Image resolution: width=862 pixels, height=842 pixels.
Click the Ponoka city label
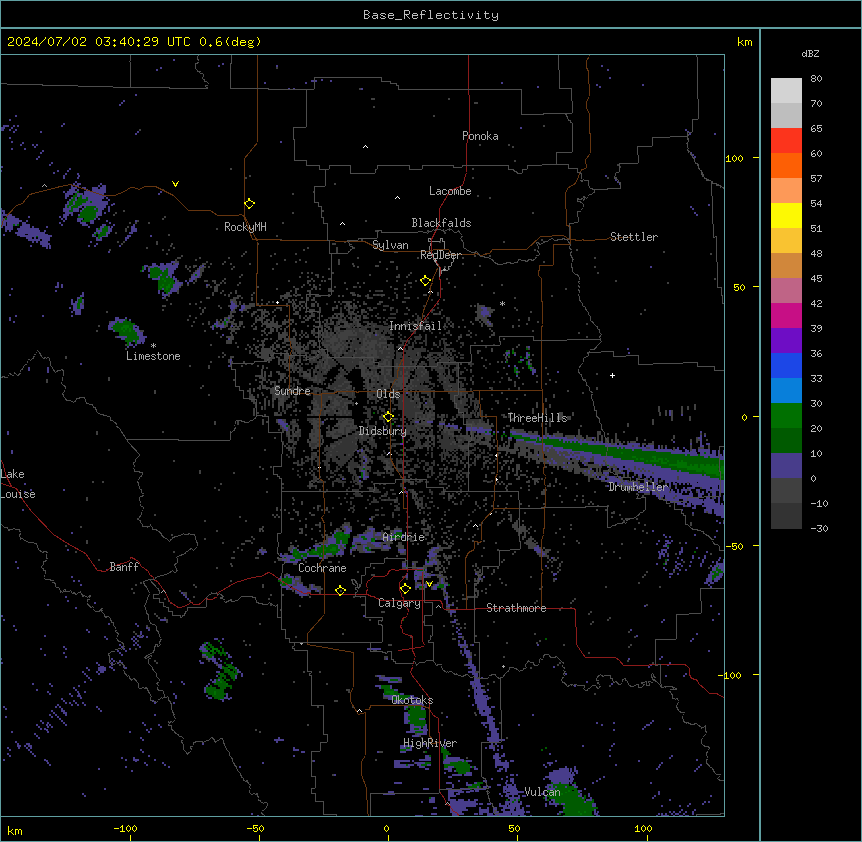click(x=480, y=136)
